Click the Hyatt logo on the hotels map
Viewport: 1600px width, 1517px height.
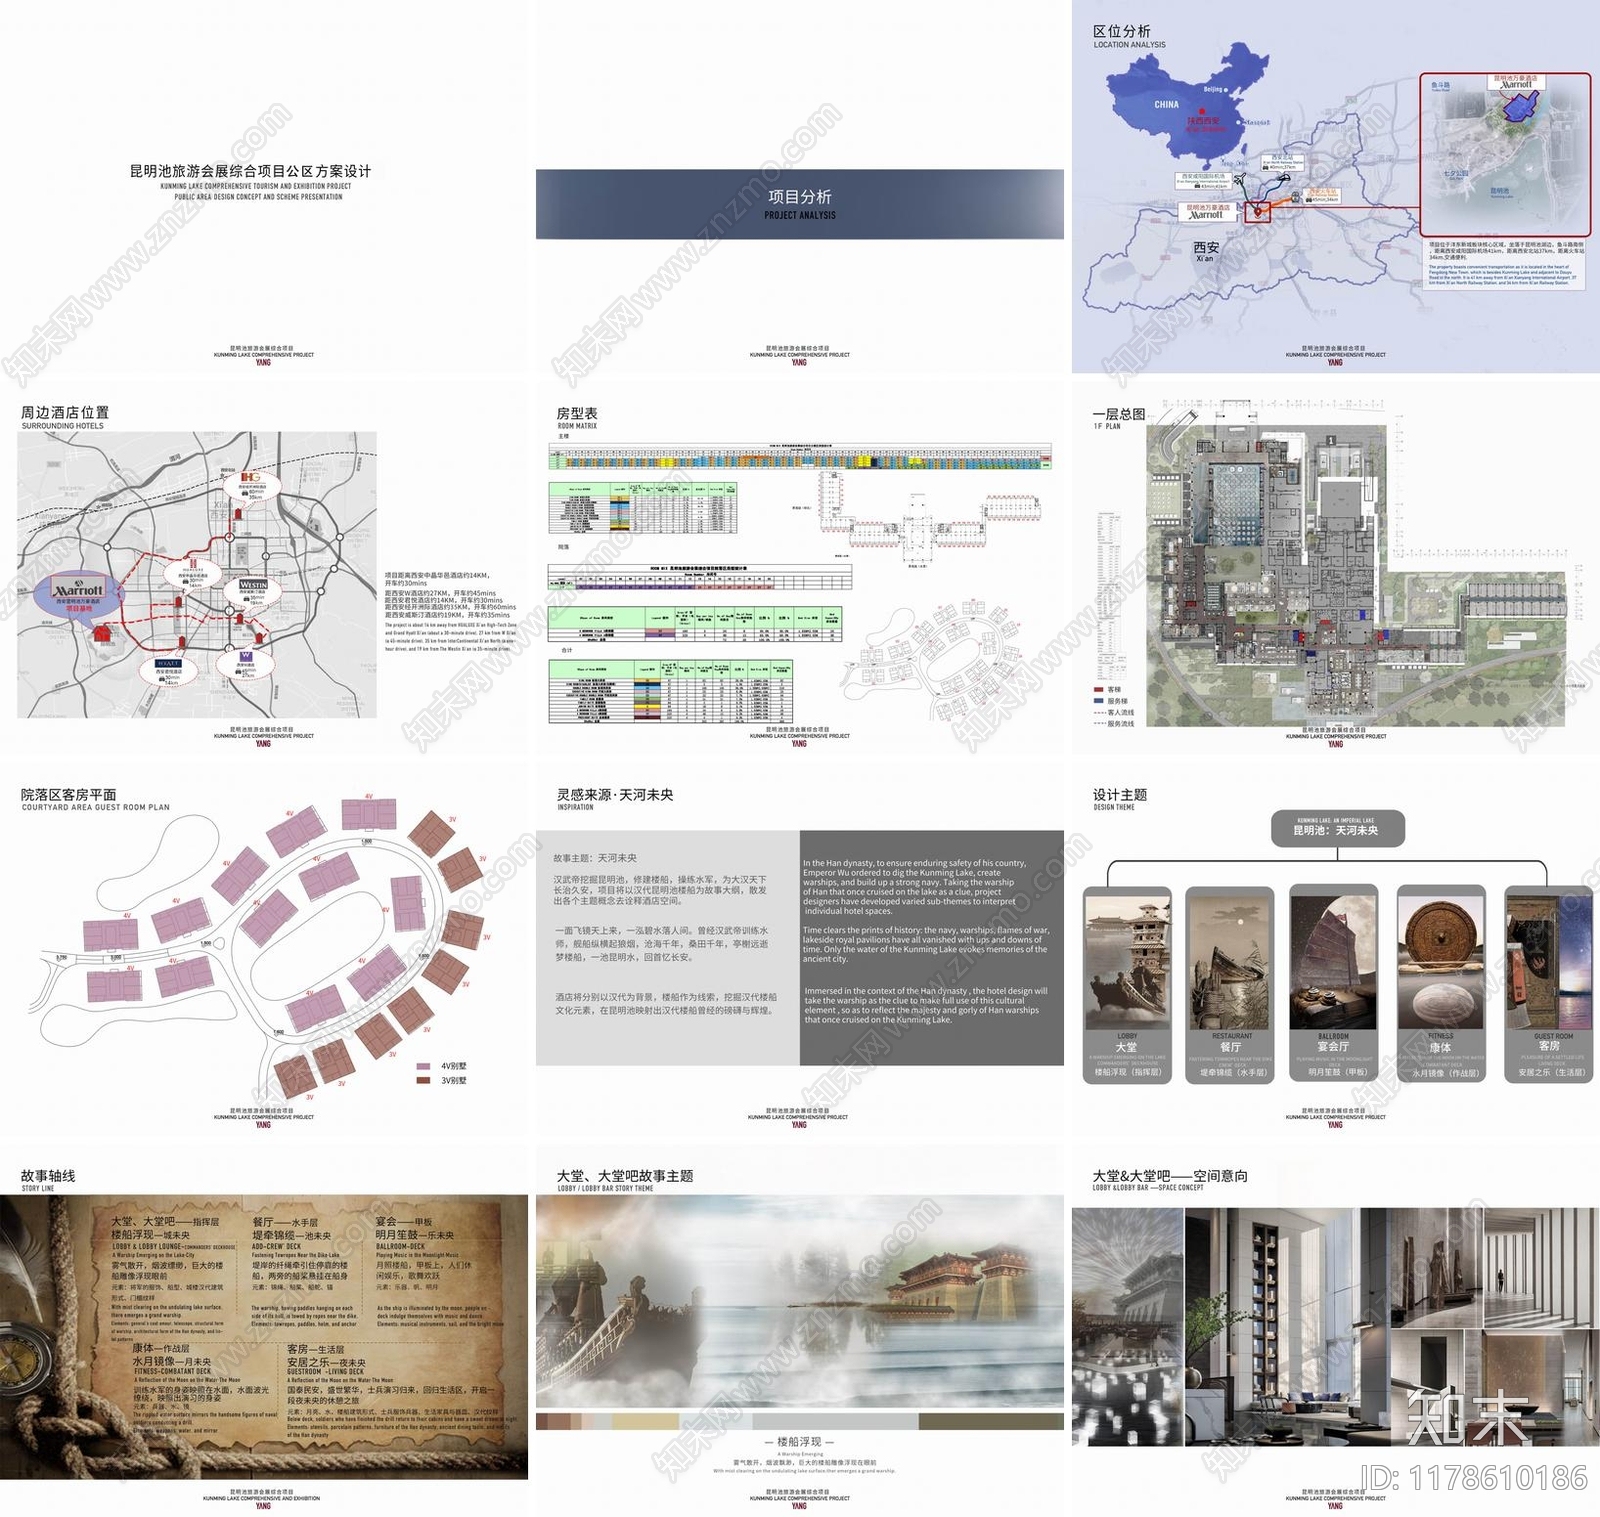pos(168,663)
